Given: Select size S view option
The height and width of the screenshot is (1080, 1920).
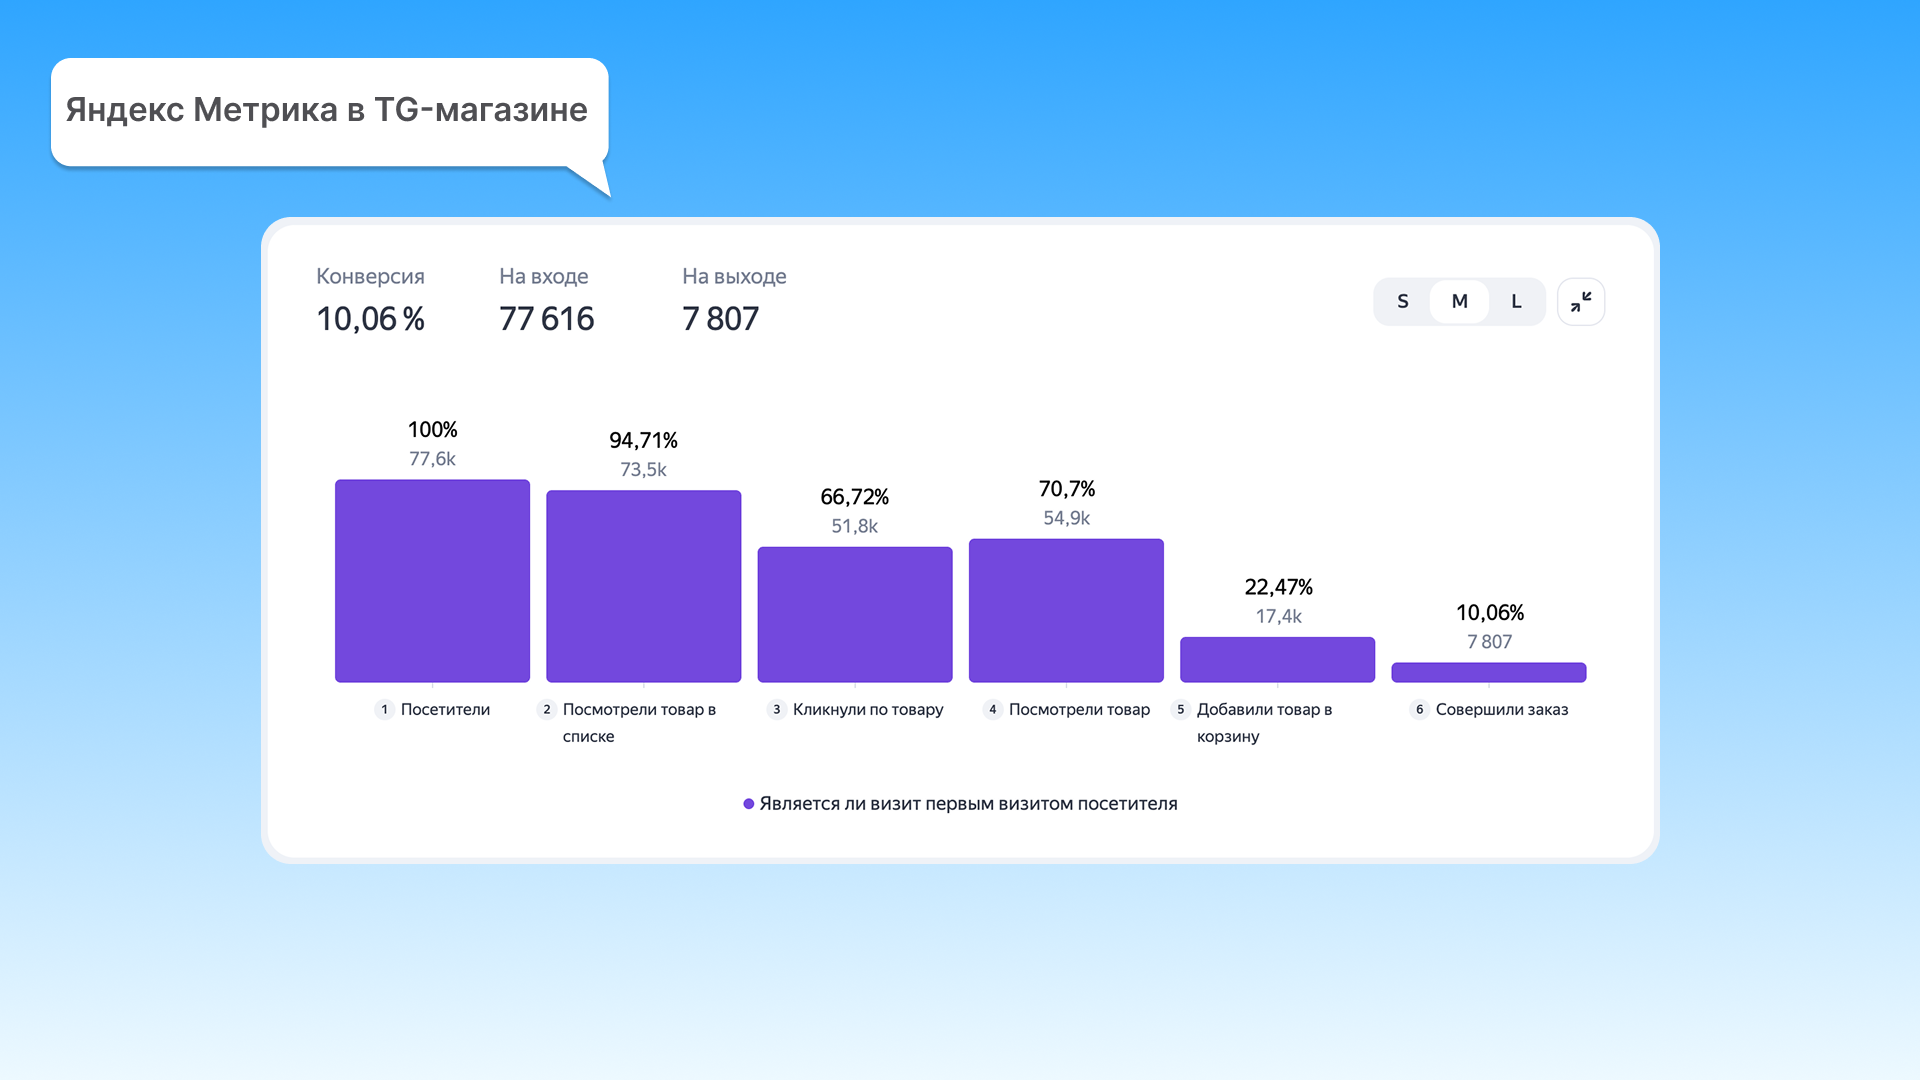Looking at the screenshot, I should [1402, 301].
